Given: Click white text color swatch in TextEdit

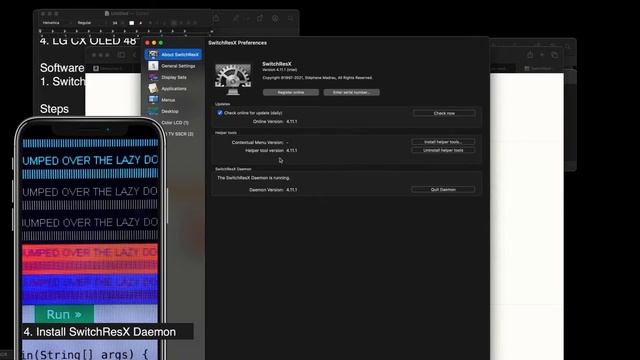Looking at the screenshot, I should coord(131,23).
